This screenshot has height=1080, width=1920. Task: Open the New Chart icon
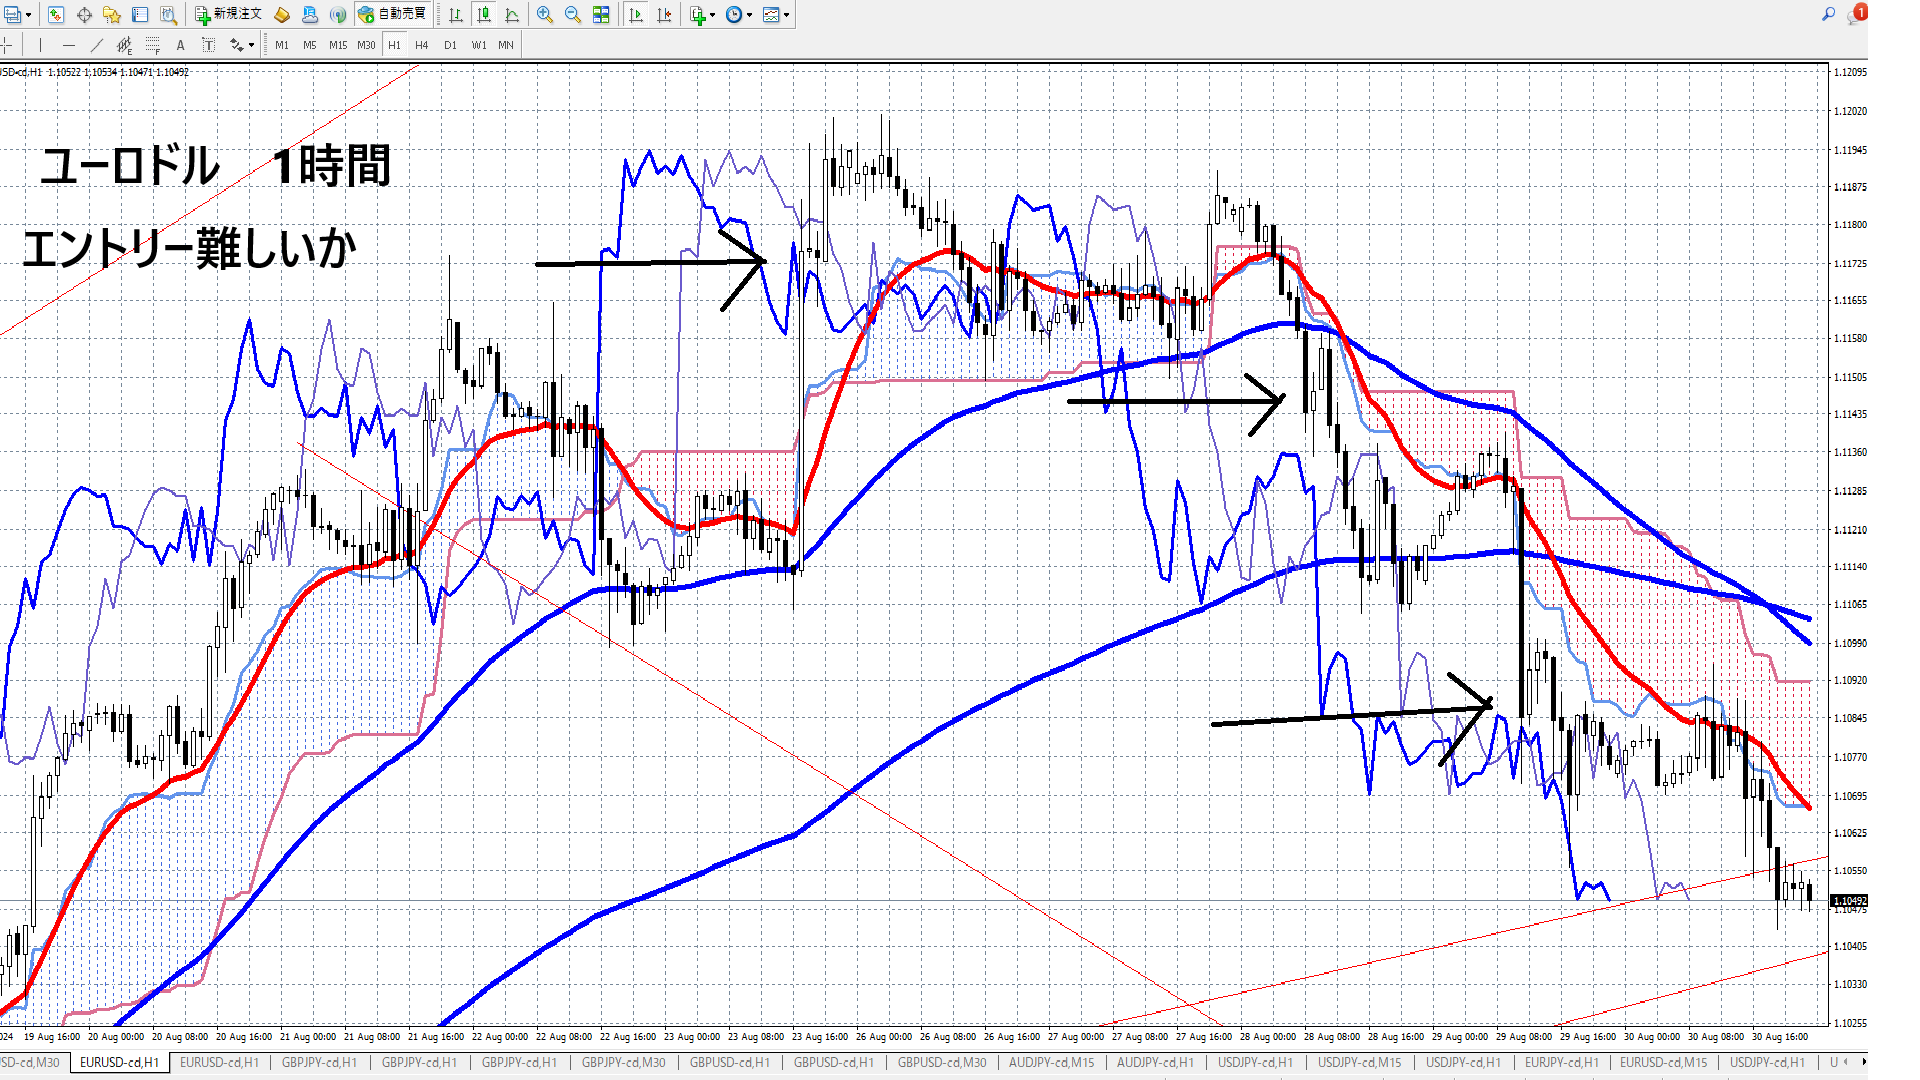pos(12,15)
